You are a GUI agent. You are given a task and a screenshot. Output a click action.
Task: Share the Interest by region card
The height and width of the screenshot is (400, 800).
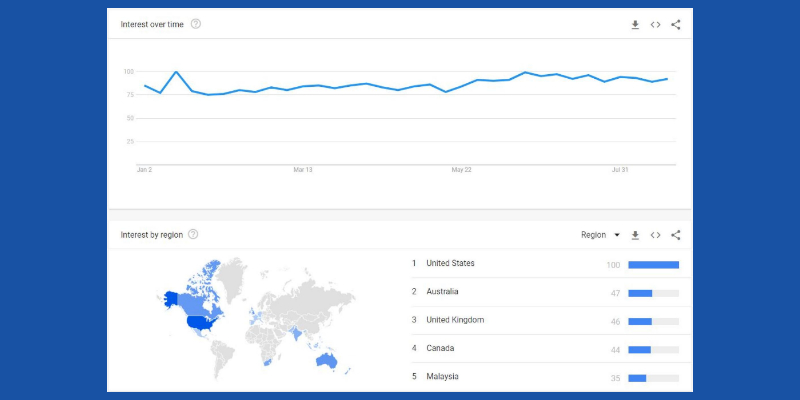click(x=676, y=235)
